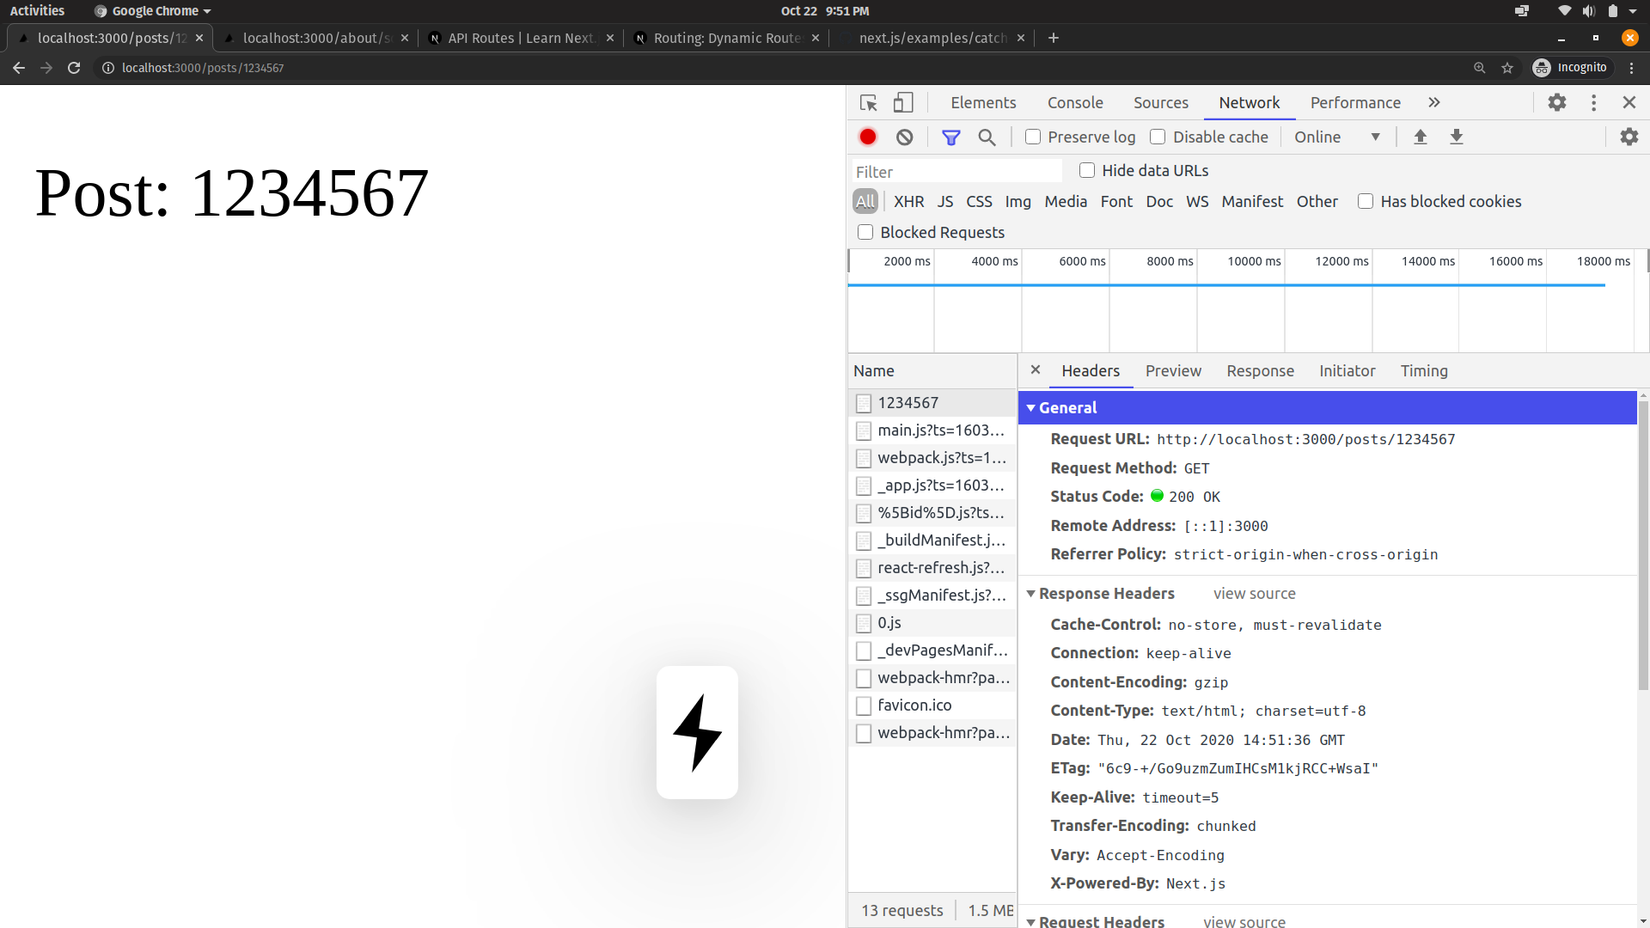Check the Disable cache option
This screenshot has height=928, width=1650.
click(1158, 137)
